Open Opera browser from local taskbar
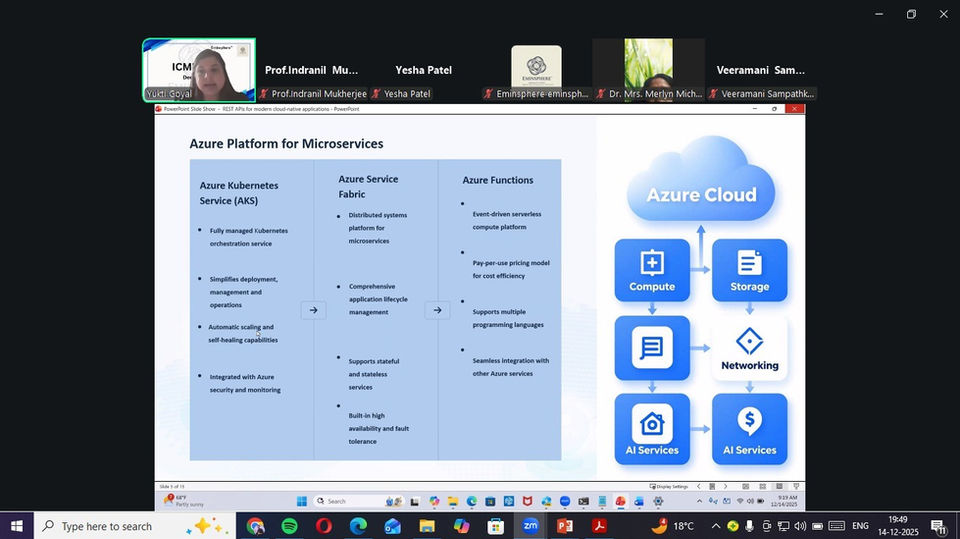The image size is (960, 539). [324, 526]
